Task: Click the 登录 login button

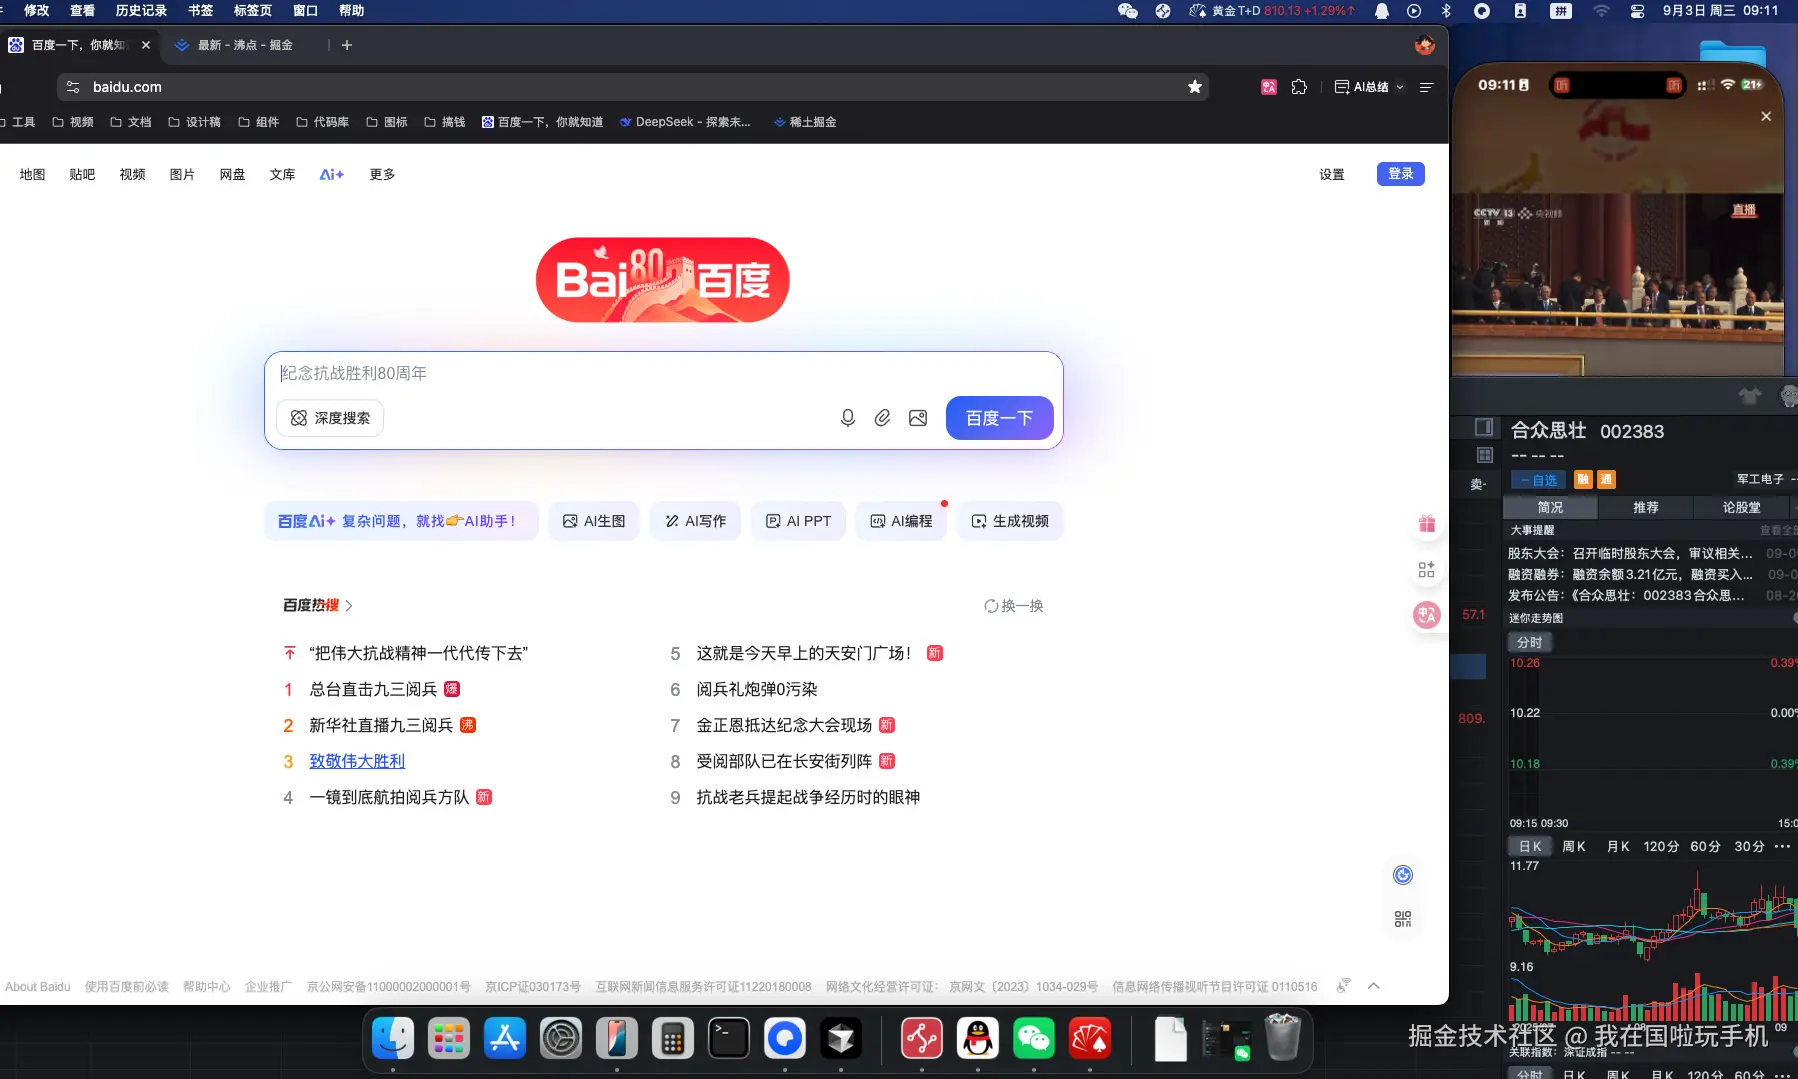Action: coord(1400,174)
